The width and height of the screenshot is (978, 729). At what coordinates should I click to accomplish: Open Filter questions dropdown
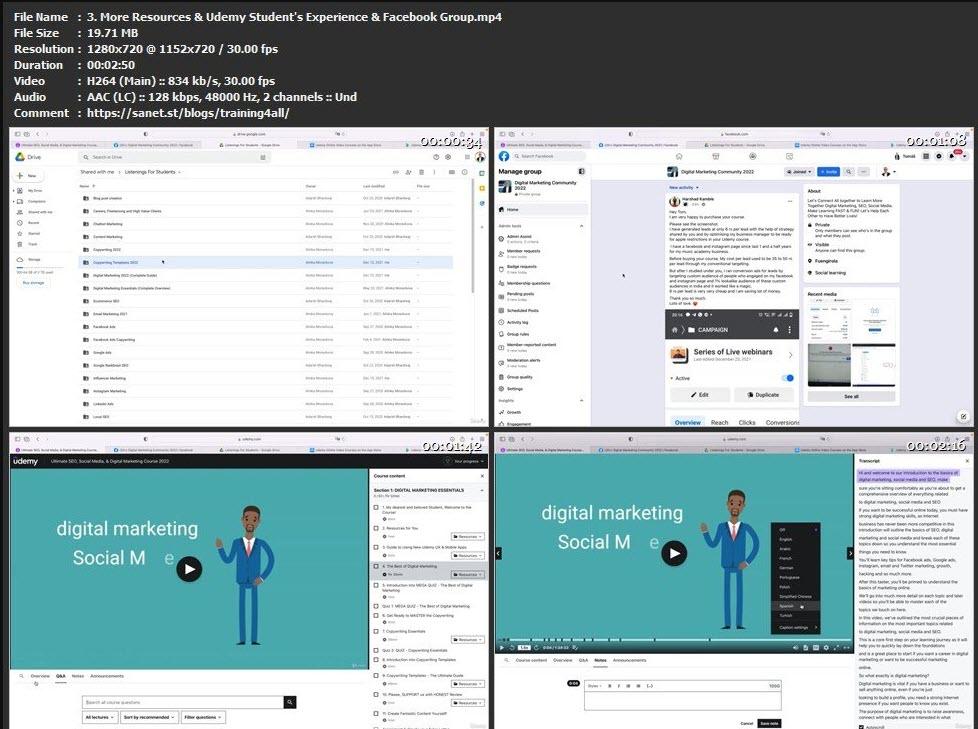pos(203,717)
